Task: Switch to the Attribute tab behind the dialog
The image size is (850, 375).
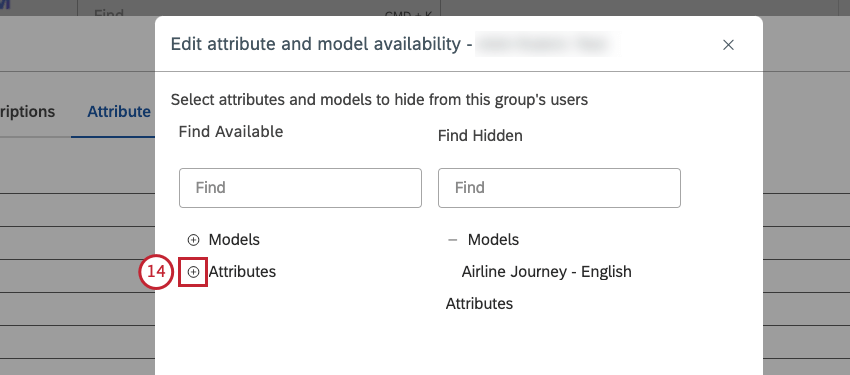Action: 119,112
